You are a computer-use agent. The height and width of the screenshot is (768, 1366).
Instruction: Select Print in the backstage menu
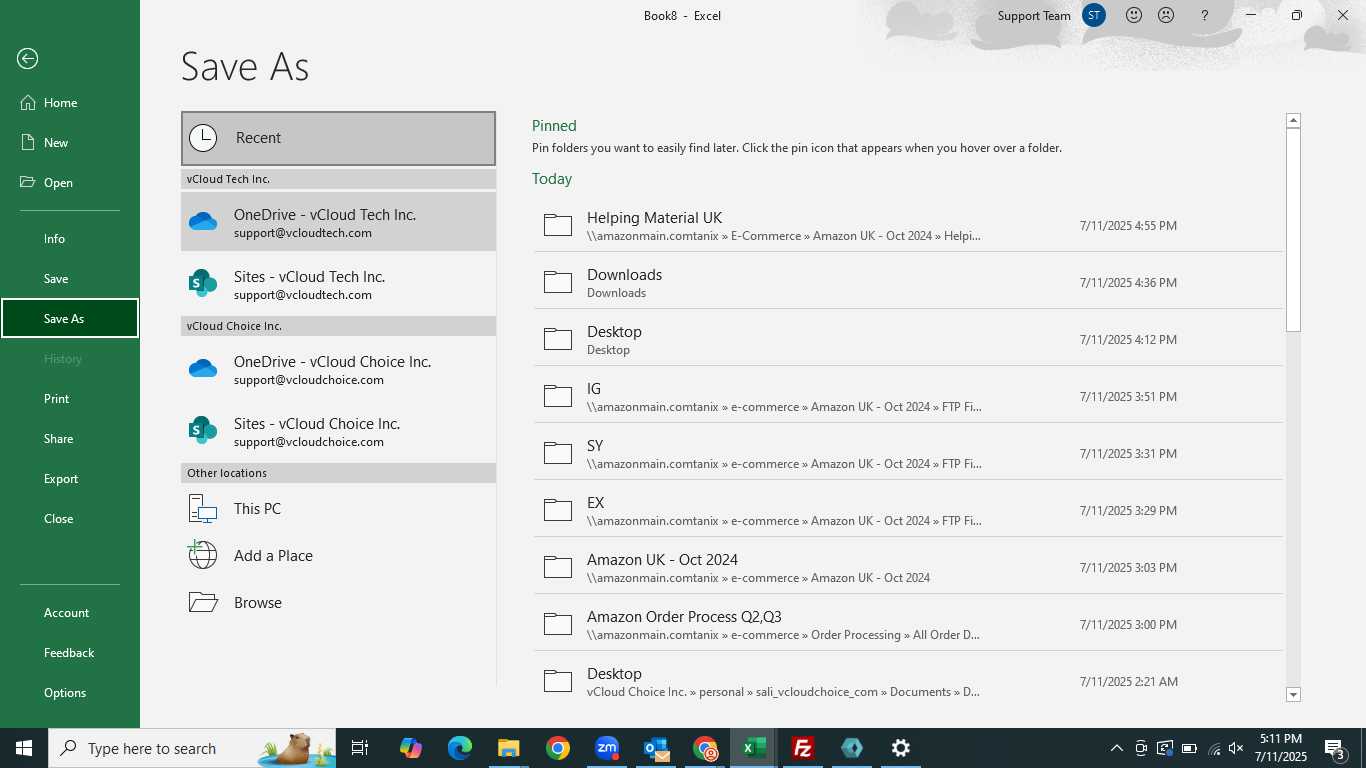click(x=70, y=399)
